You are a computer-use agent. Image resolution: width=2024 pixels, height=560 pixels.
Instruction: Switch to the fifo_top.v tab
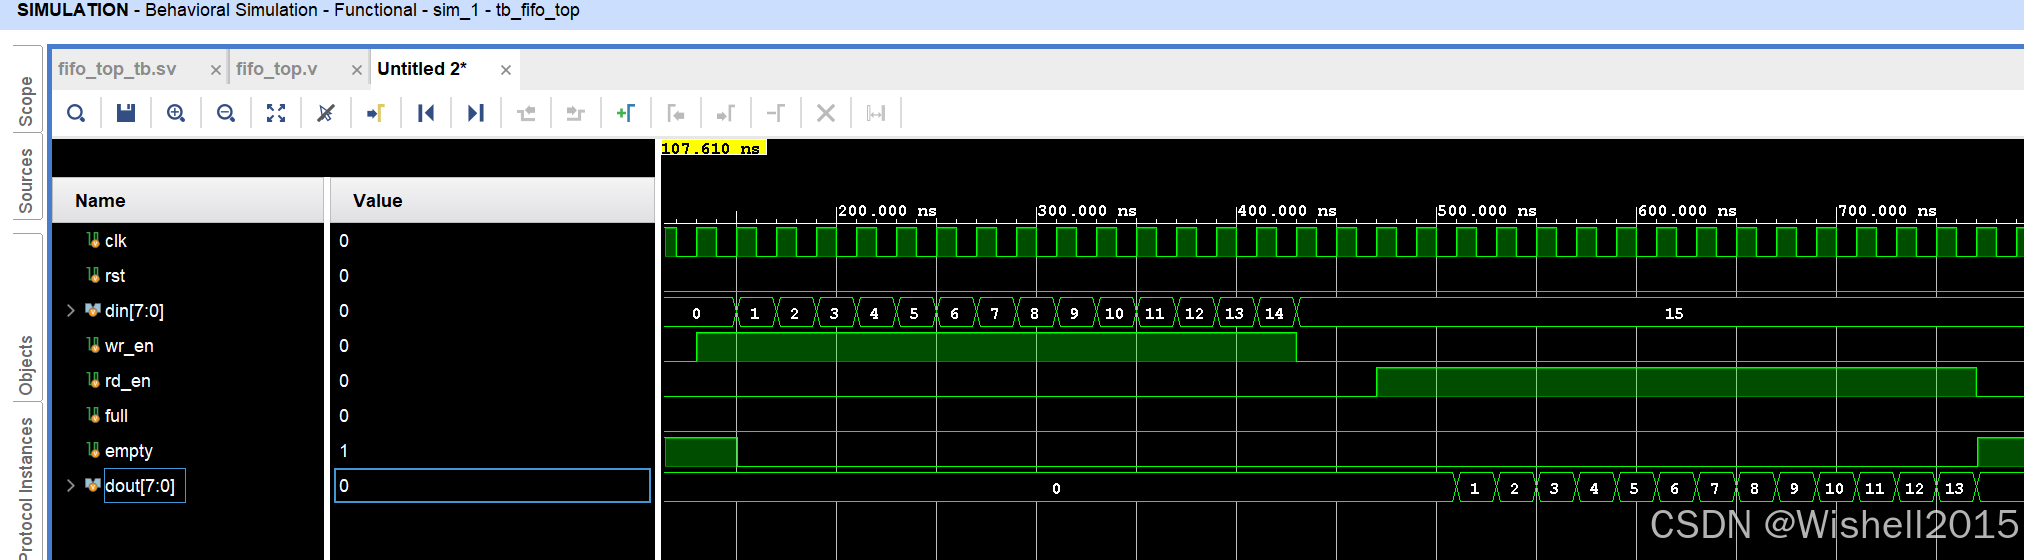click(277, 69)
